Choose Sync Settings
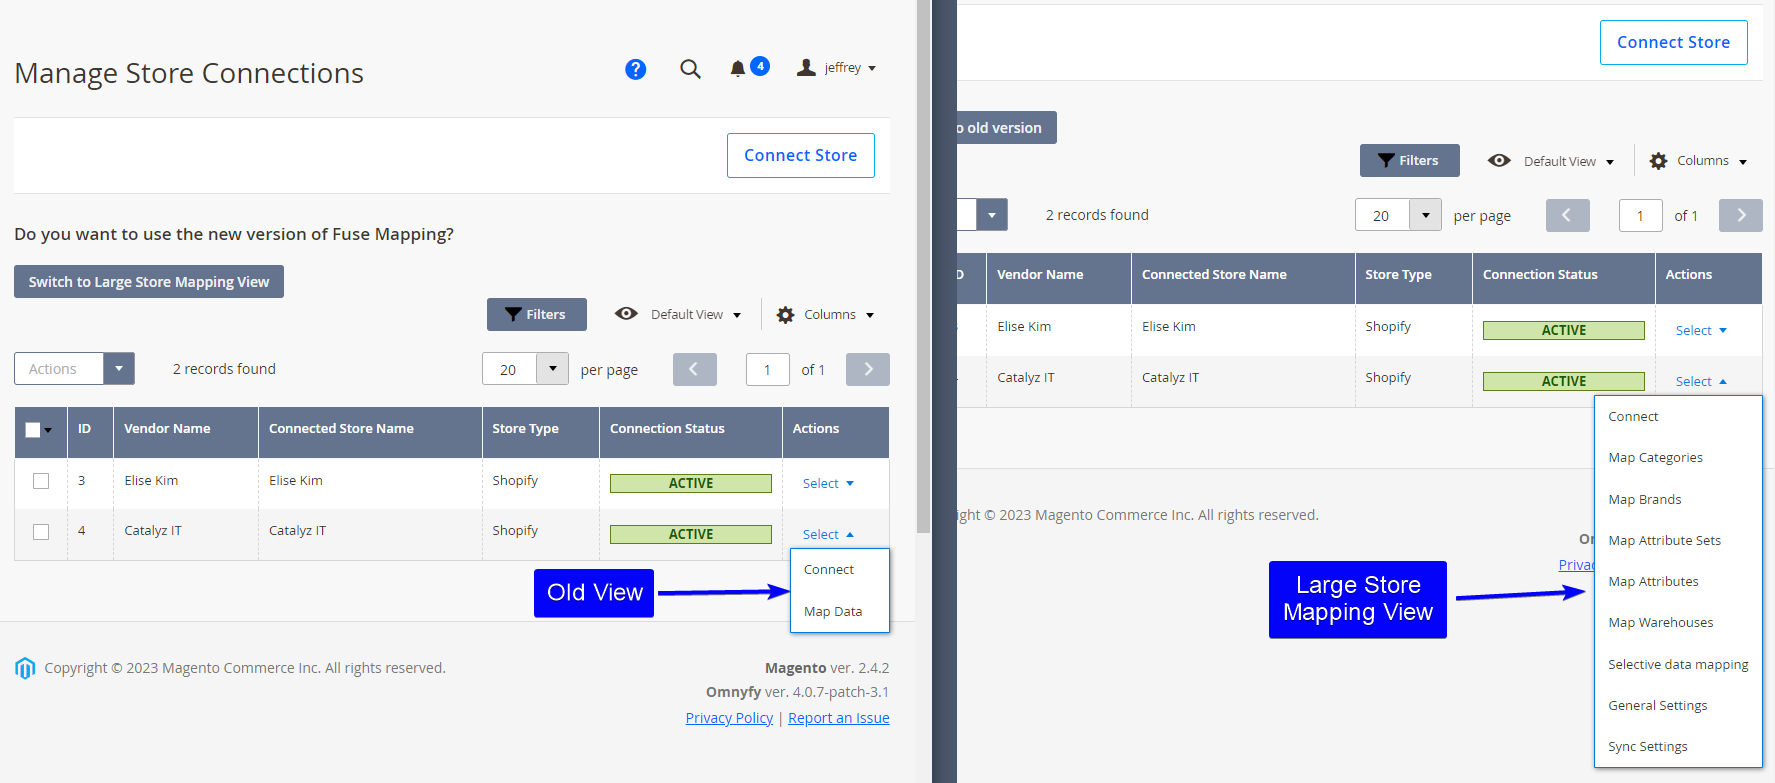The height and width of the screenshot is (783, 1775). click(x=1678, y=747)
